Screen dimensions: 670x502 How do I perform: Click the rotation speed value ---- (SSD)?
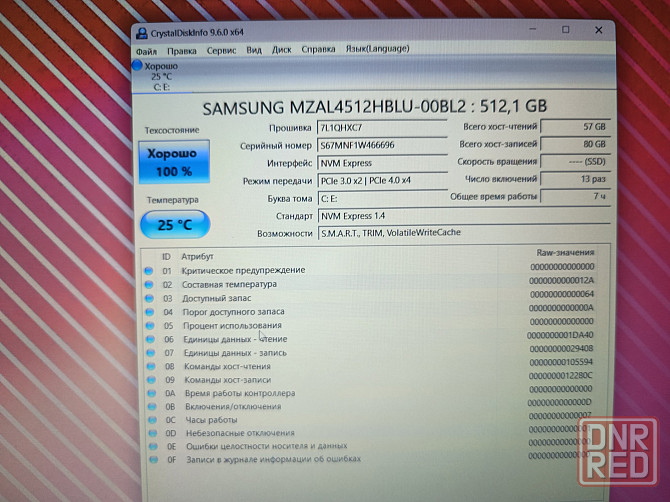tap(575, 162)
